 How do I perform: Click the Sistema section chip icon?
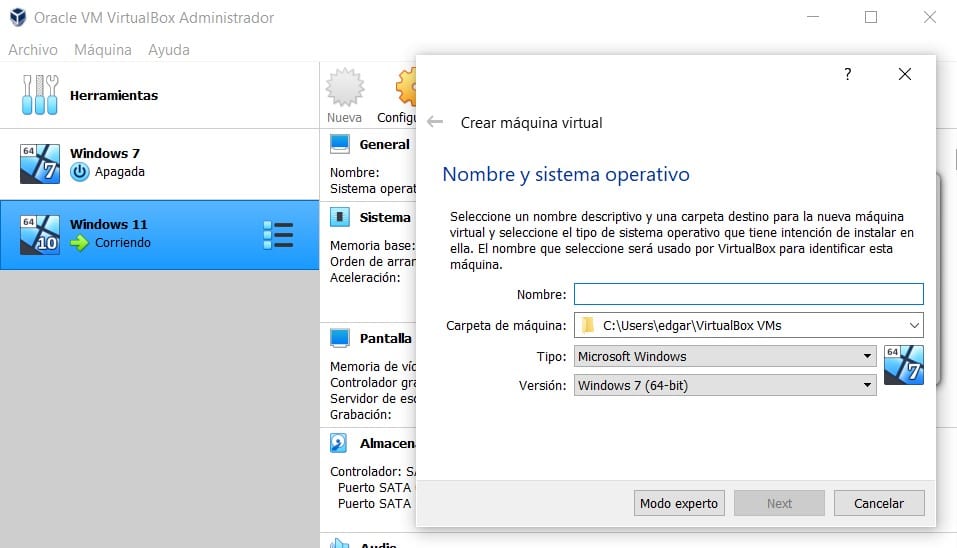point(340,217)
